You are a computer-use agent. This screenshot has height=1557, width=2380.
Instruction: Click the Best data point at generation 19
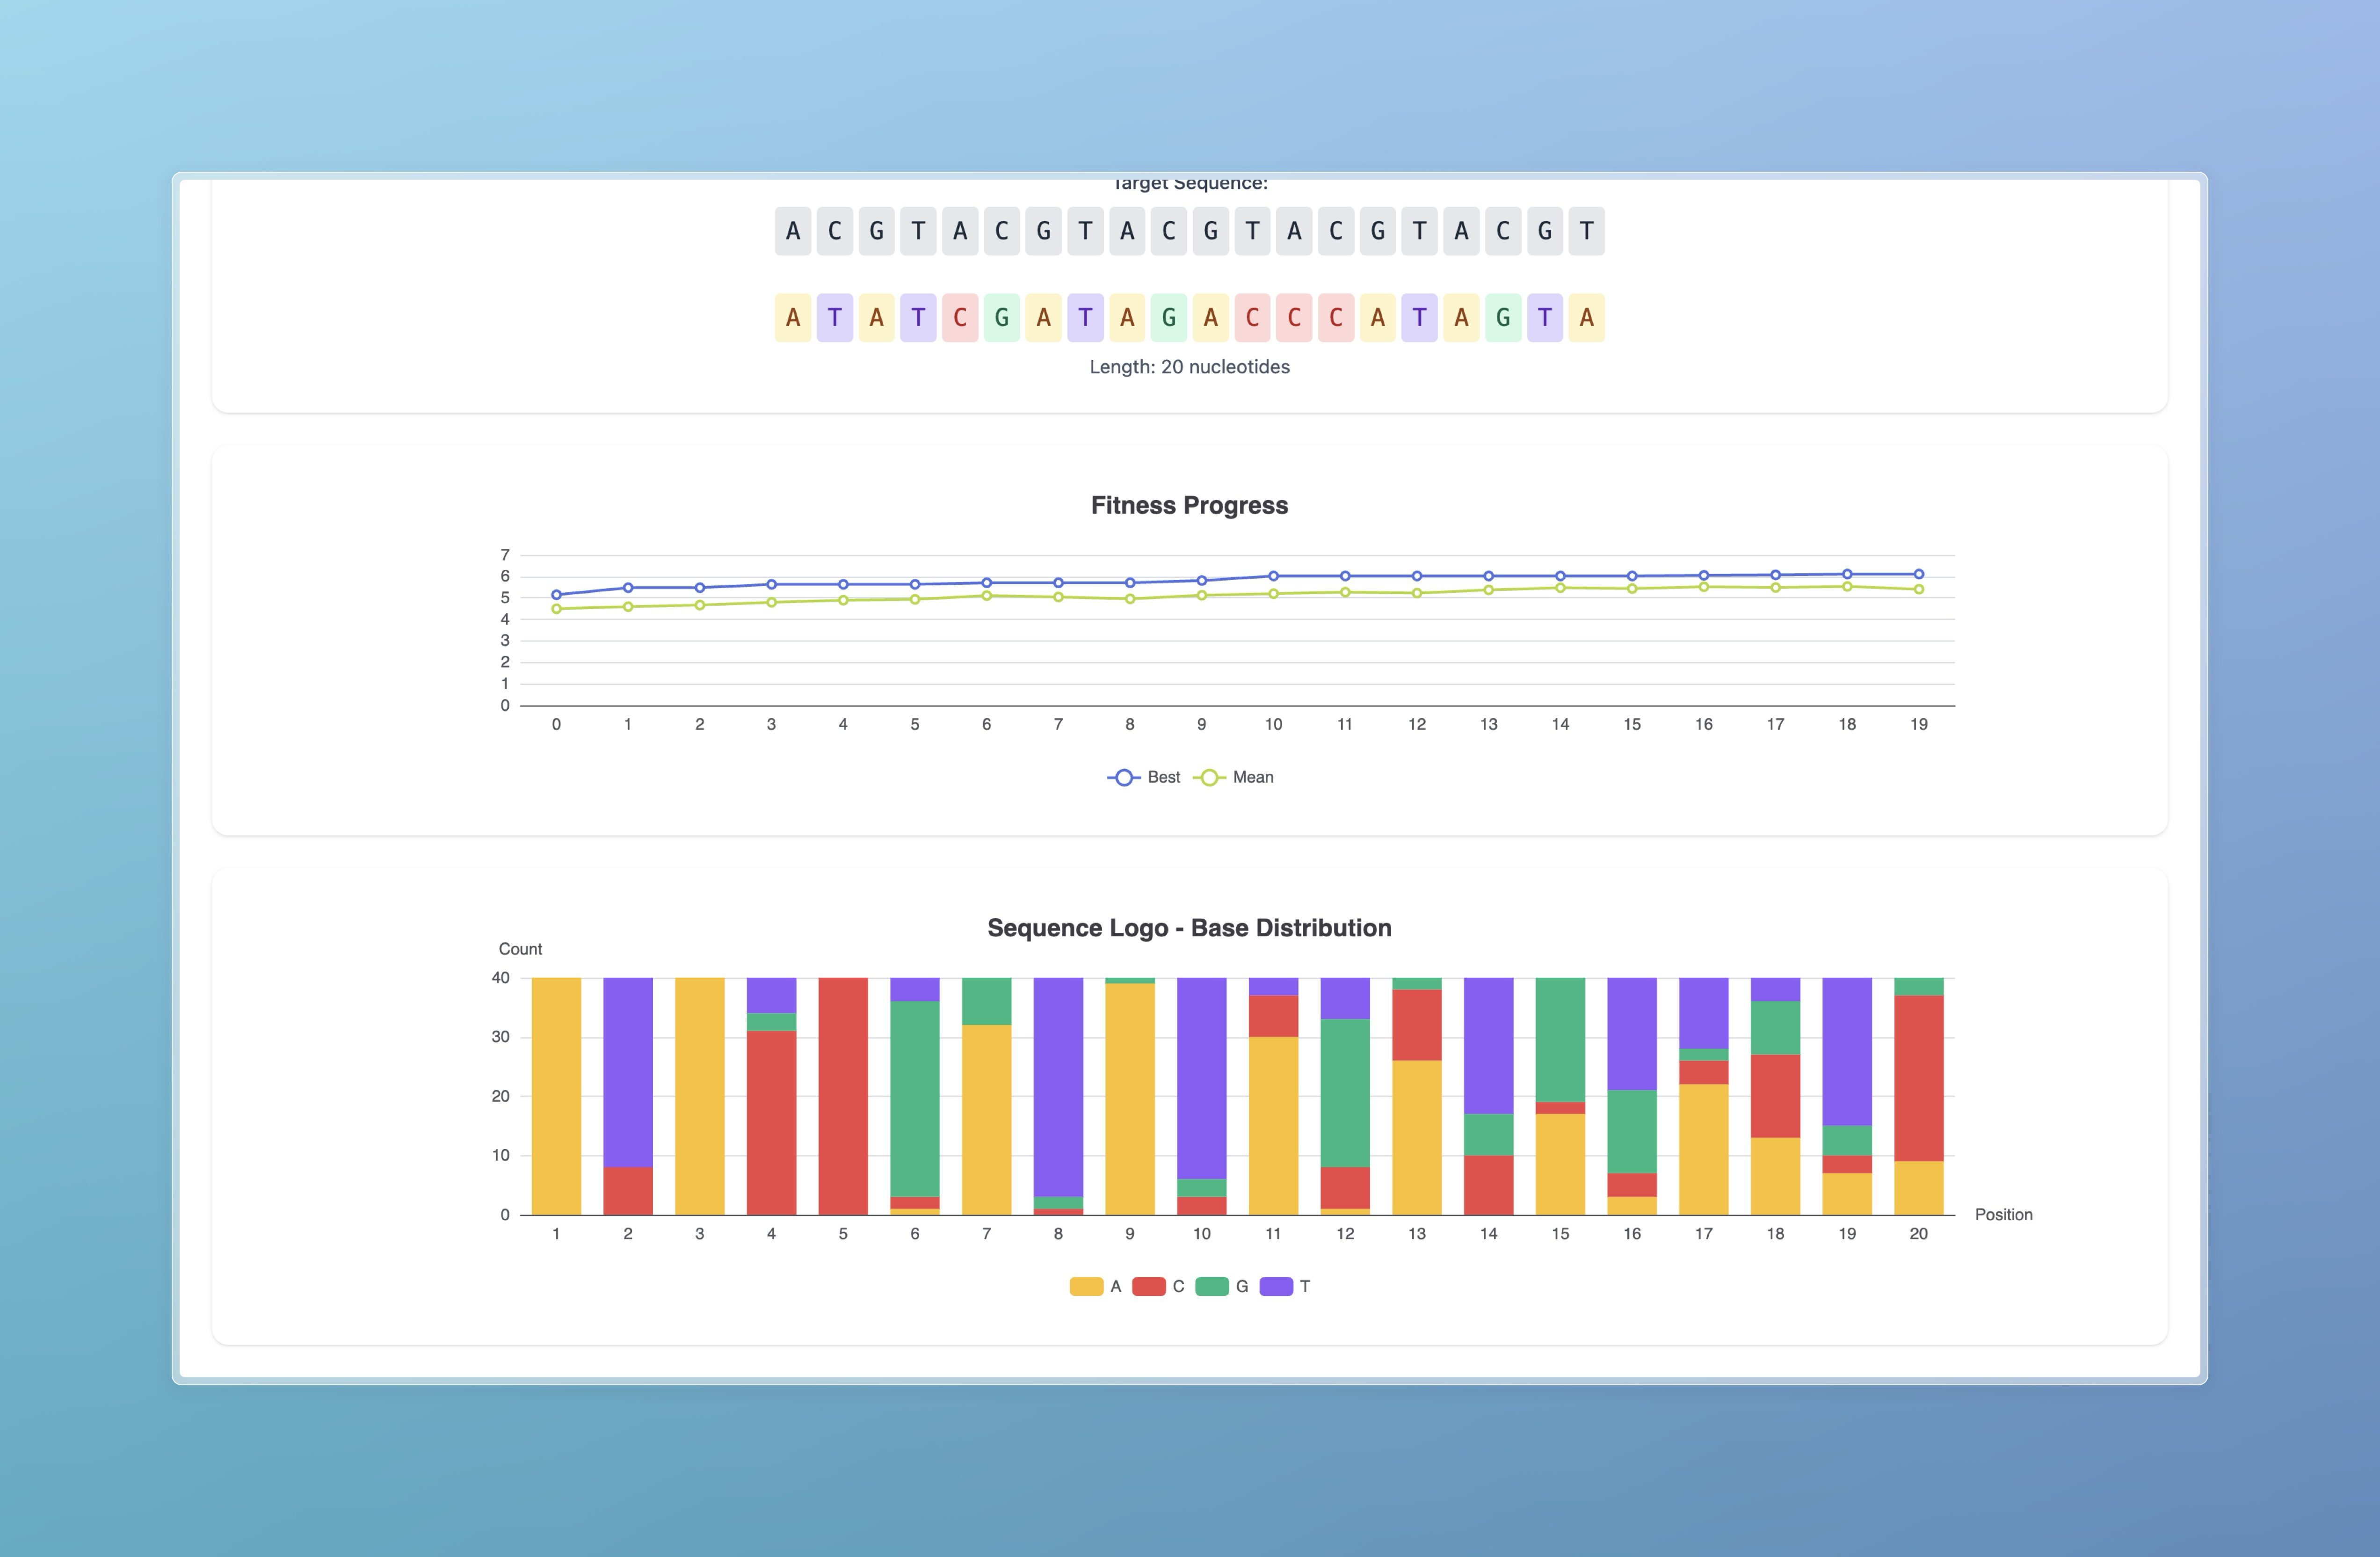(x=1918, y=574)
